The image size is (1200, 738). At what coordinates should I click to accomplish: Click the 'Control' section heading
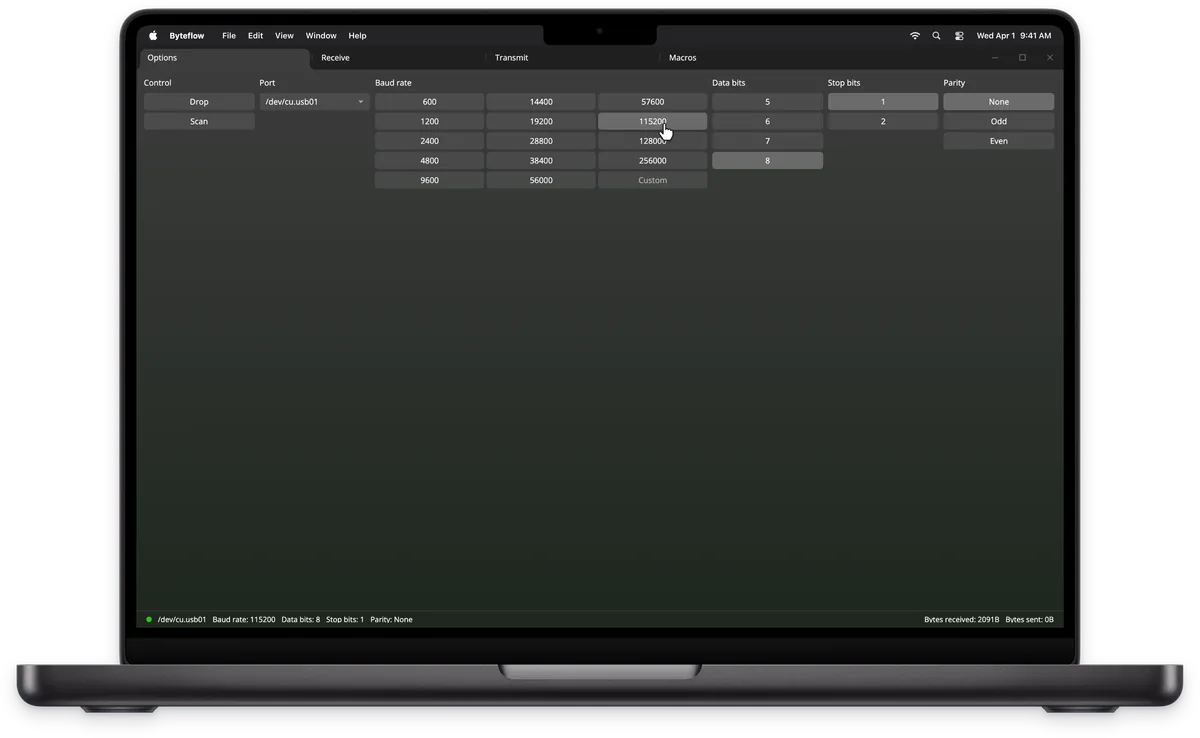[158, 83]
